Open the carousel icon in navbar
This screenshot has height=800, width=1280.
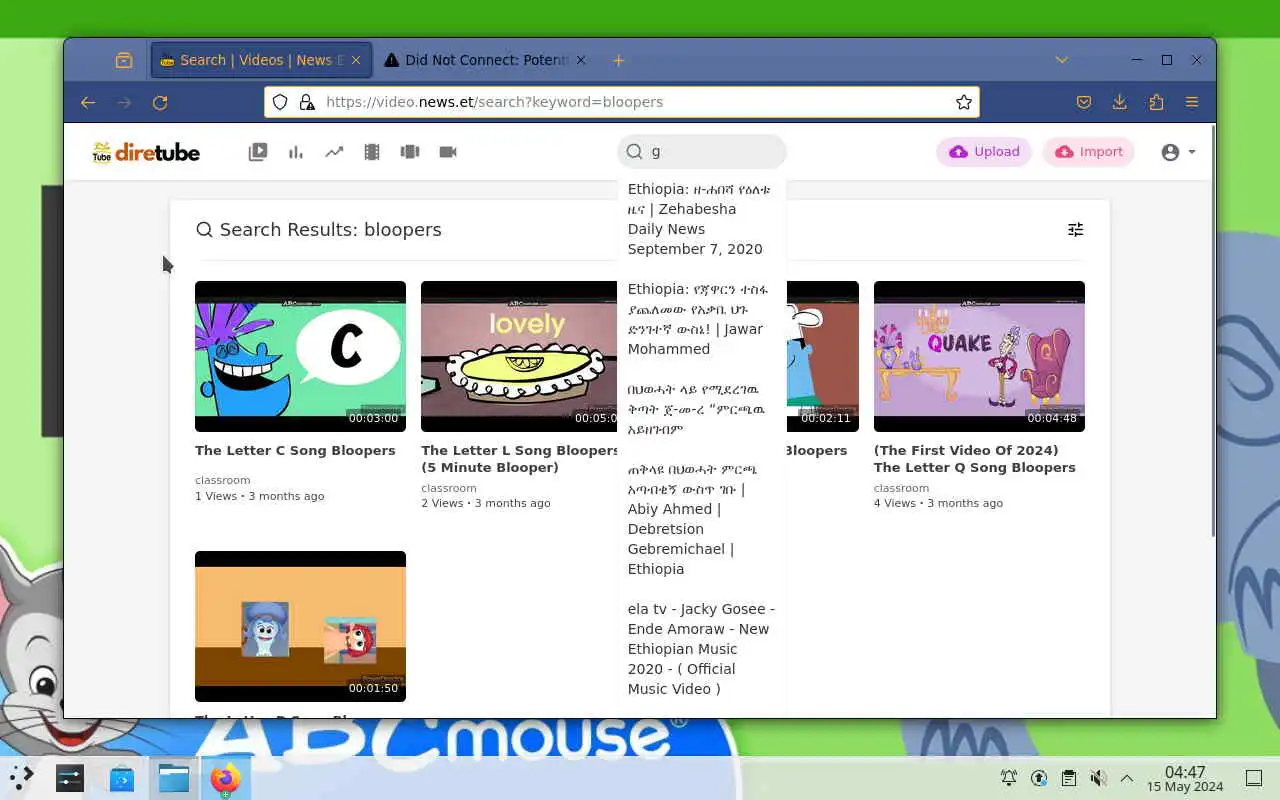tap(410, 152)
